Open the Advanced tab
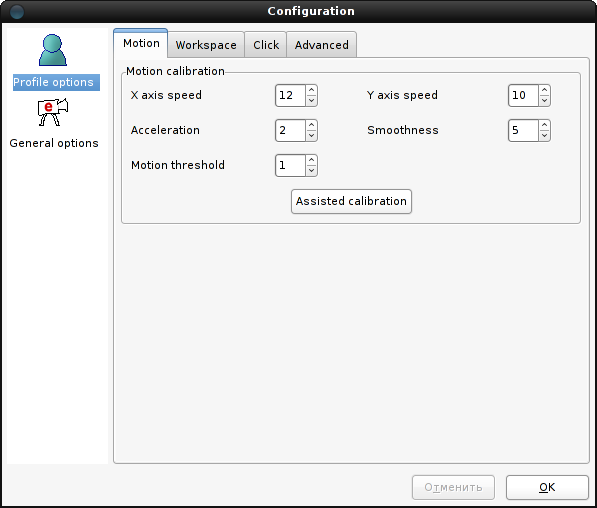The width and height of the screenshot is (597, 508). pos(321,45)
